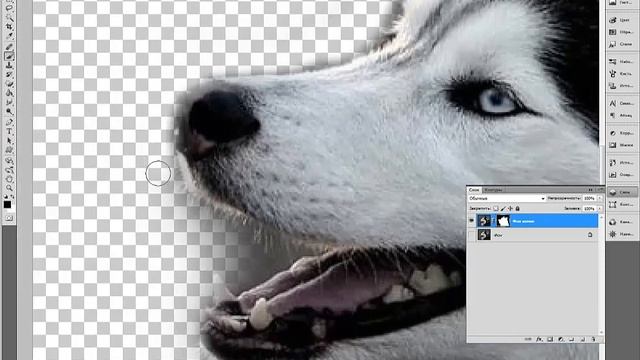Viewport: 640px width, 360px height.
Task: Click the Add Layer Mask button
Action: pyautogui.click(x=550, y=339)
